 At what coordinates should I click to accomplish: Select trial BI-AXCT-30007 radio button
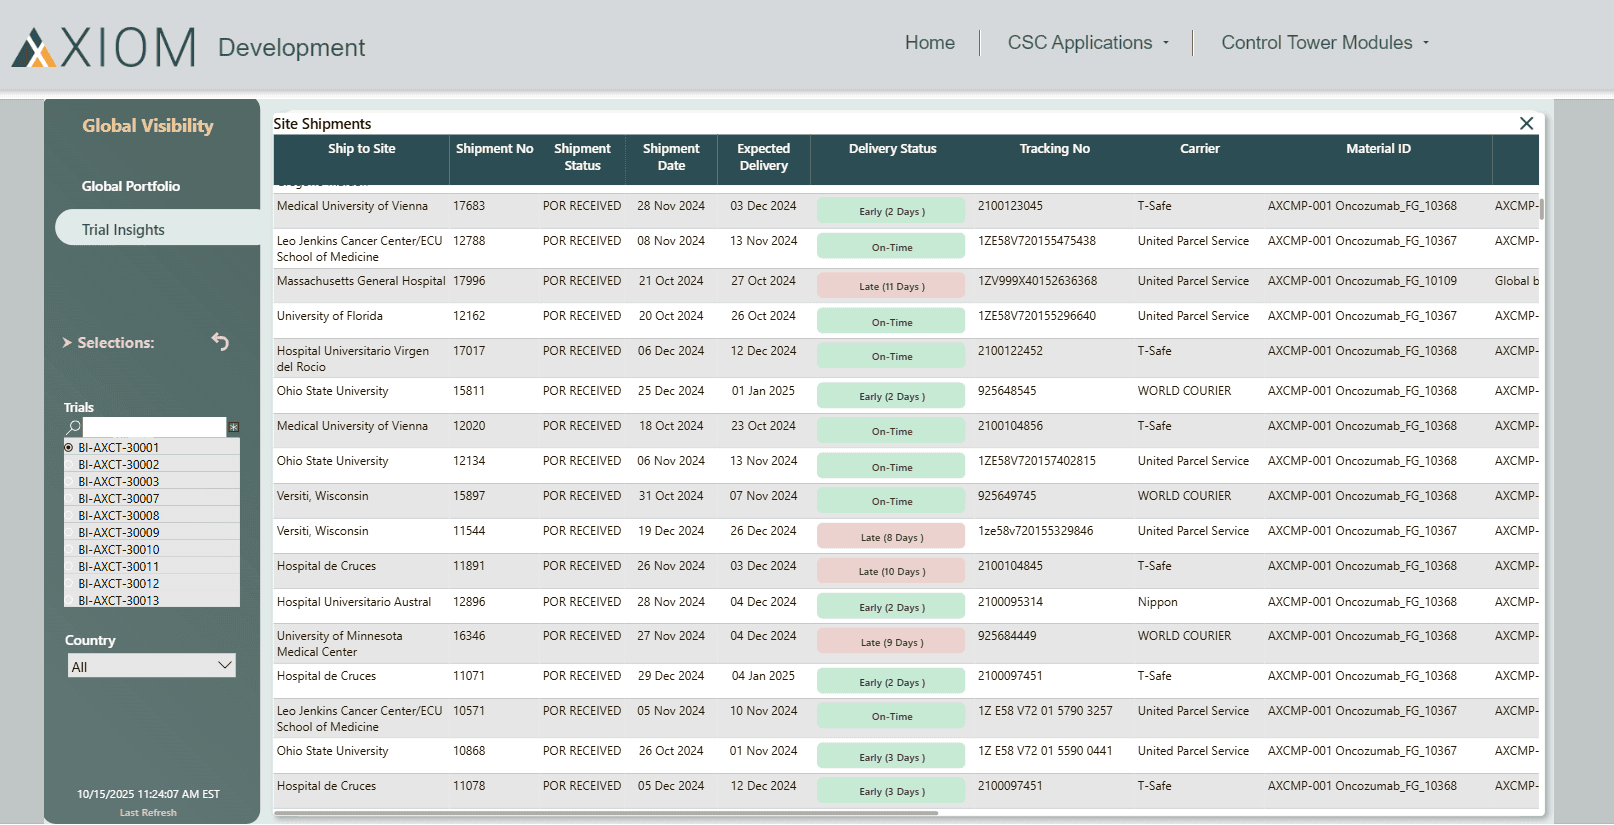click(69, 499)
